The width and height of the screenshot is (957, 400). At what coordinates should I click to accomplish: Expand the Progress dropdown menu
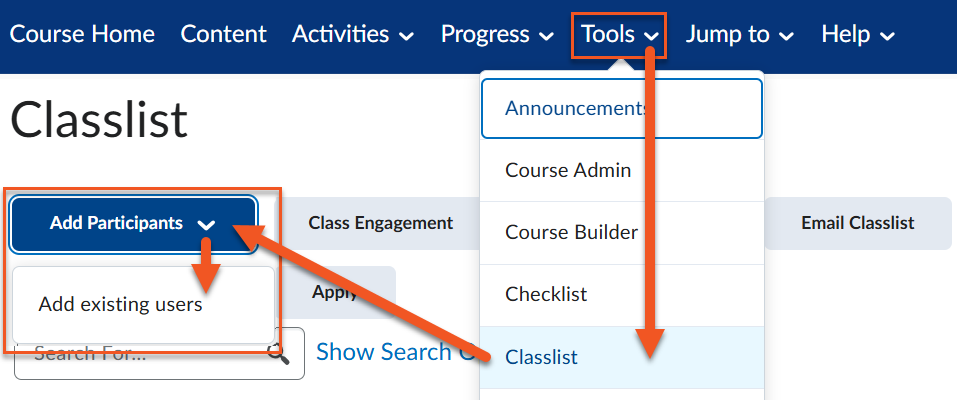[497, 34]
